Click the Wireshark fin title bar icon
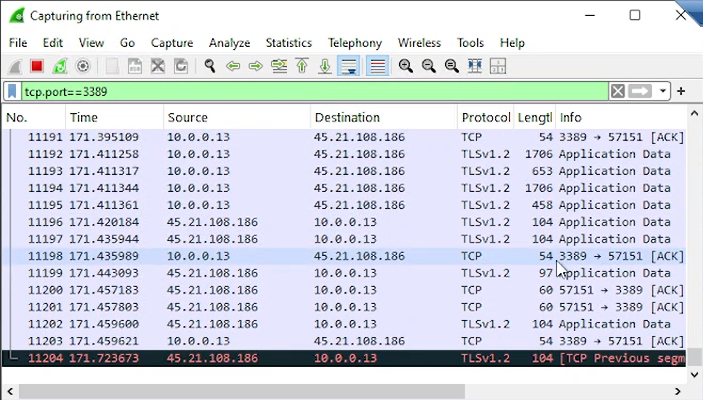Screen dimensions: 703x400 [x=17, y=16]
